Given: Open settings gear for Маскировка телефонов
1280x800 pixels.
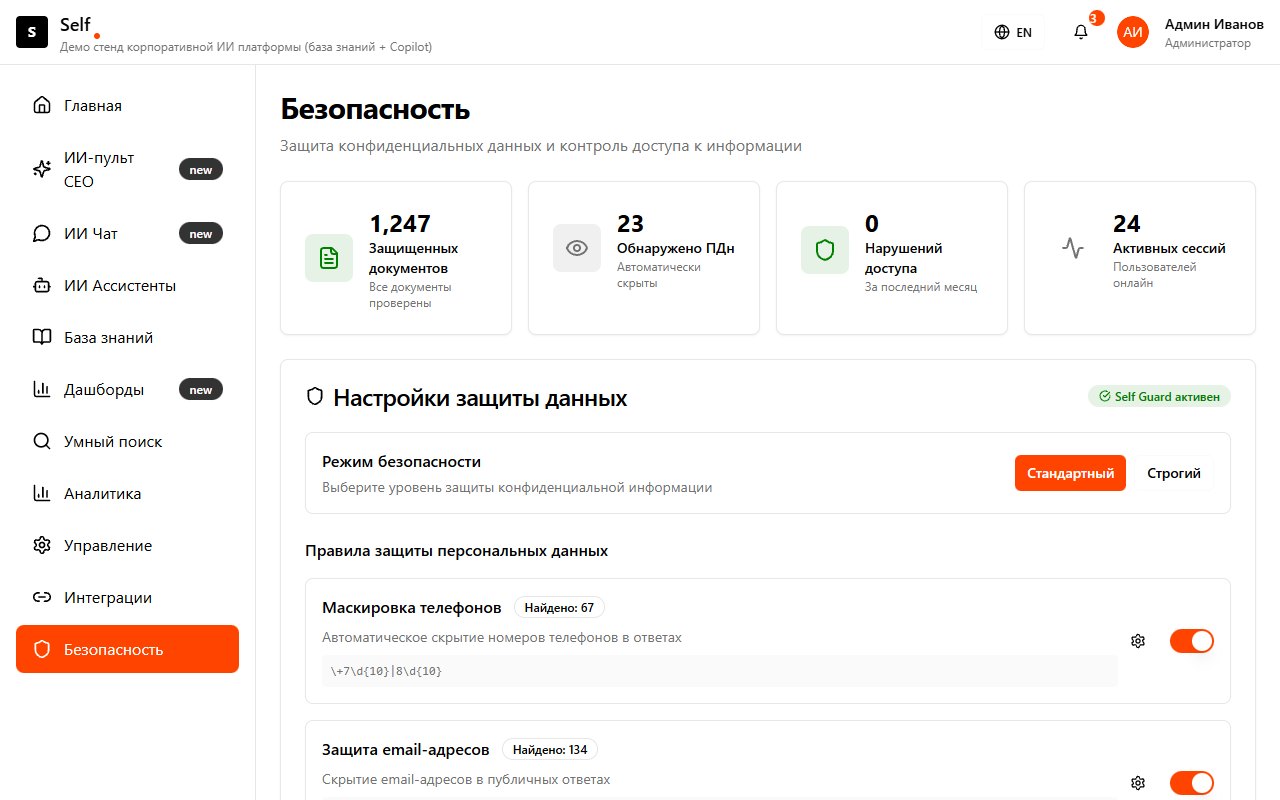Looking at the screenshot, I should (x=1138, y=641).
